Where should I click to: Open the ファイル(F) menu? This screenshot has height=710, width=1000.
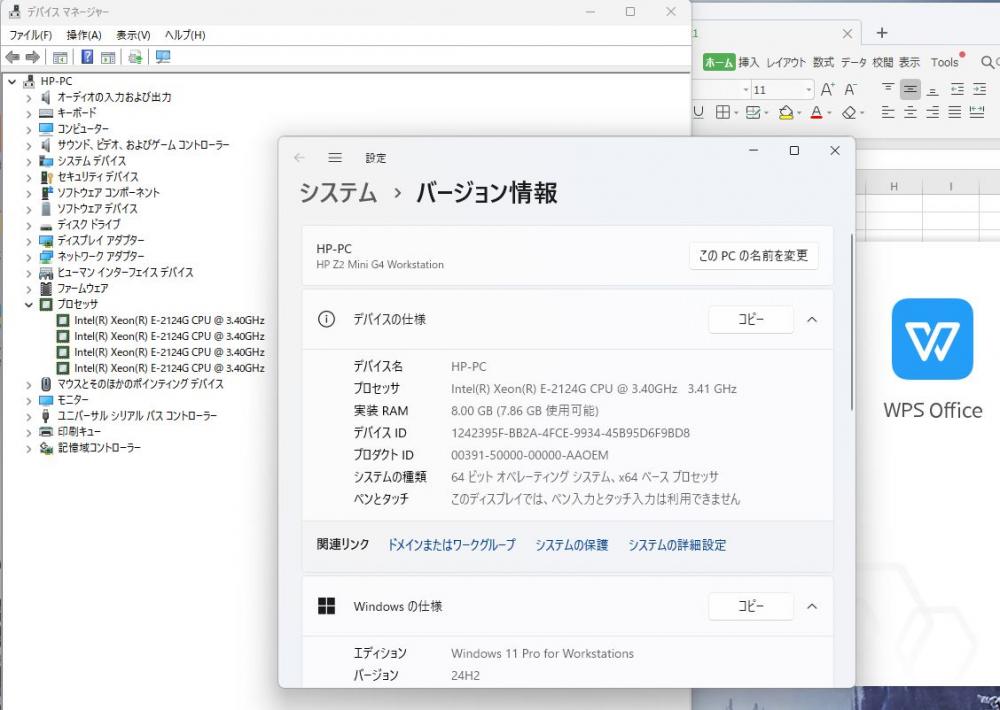click(x=31, y=35)
